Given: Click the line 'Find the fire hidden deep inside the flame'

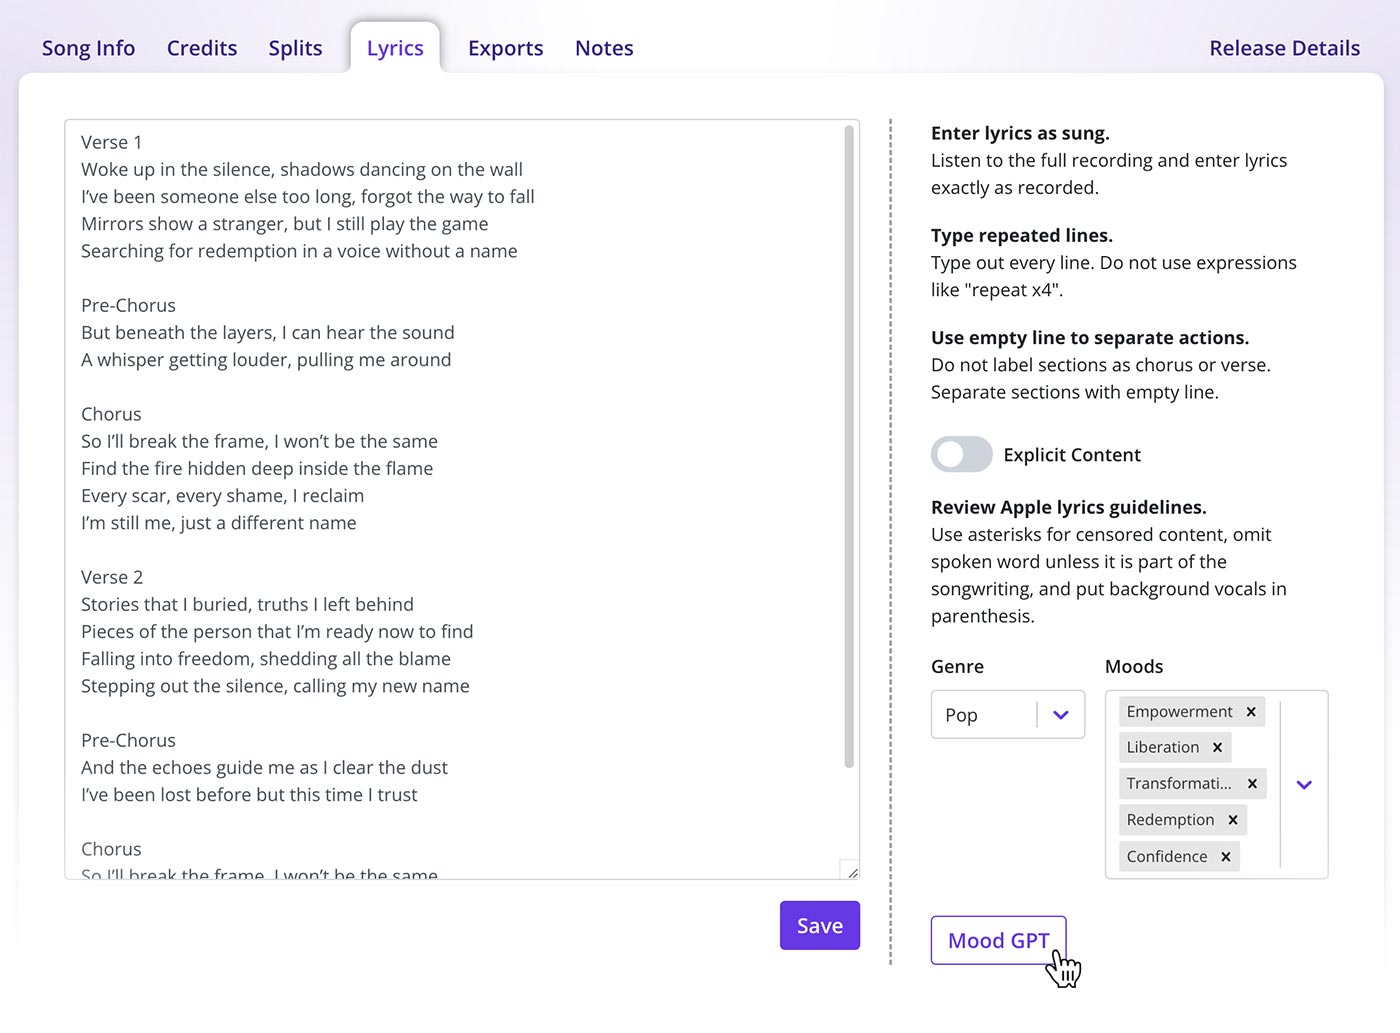Looking at the screenshot, I should 257,469.
